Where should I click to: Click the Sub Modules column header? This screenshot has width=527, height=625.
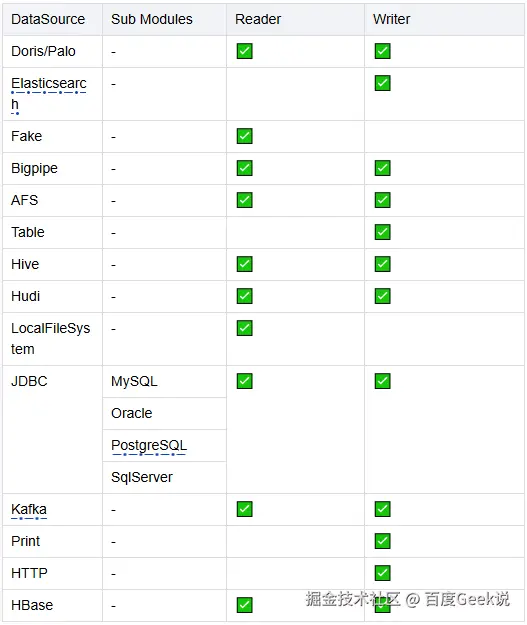pyautogui.click(x=151, y=19)
